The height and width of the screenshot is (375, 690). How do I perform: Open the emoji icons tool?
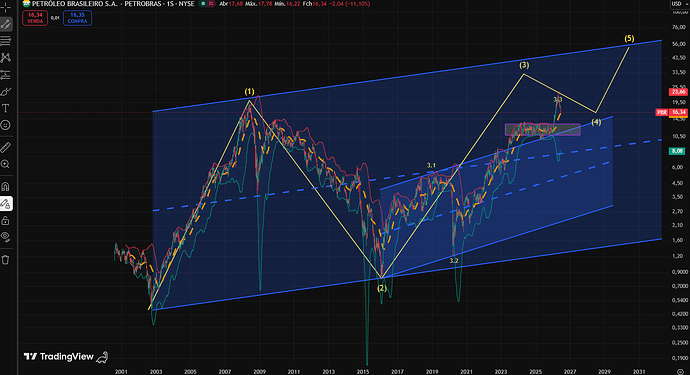click(x=6, y=125)
